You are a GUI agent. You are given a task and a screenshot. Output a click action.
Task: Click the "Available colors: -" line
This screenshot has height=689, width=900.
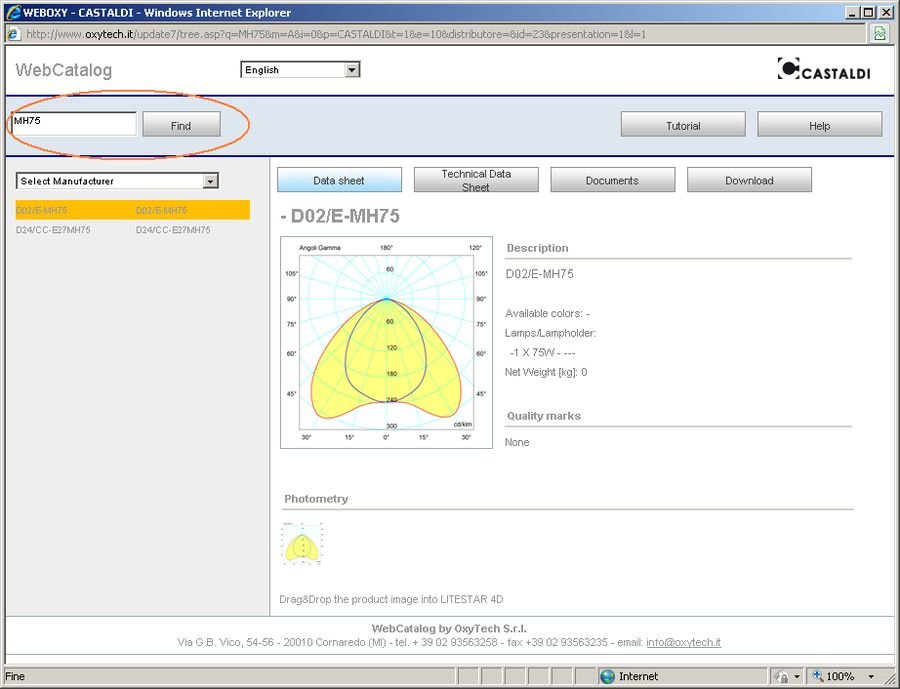548,313
